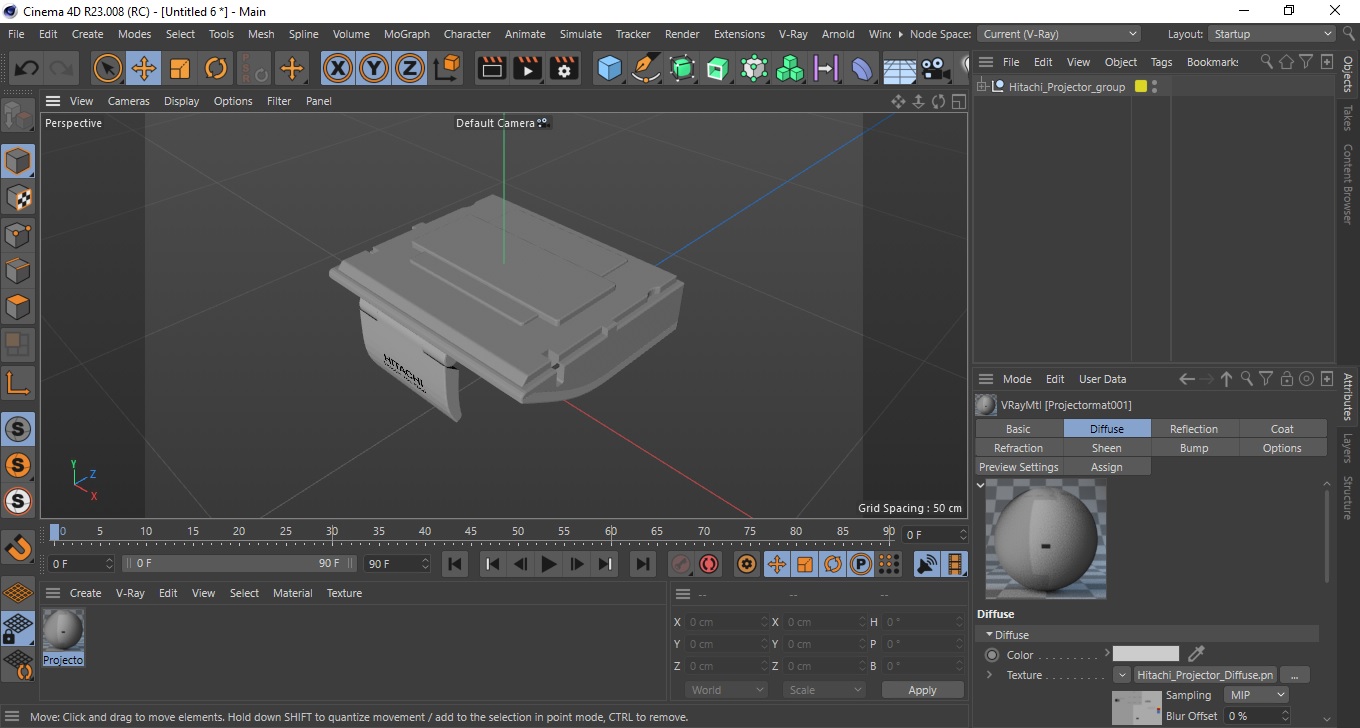Add a camera object

(936, 69)
